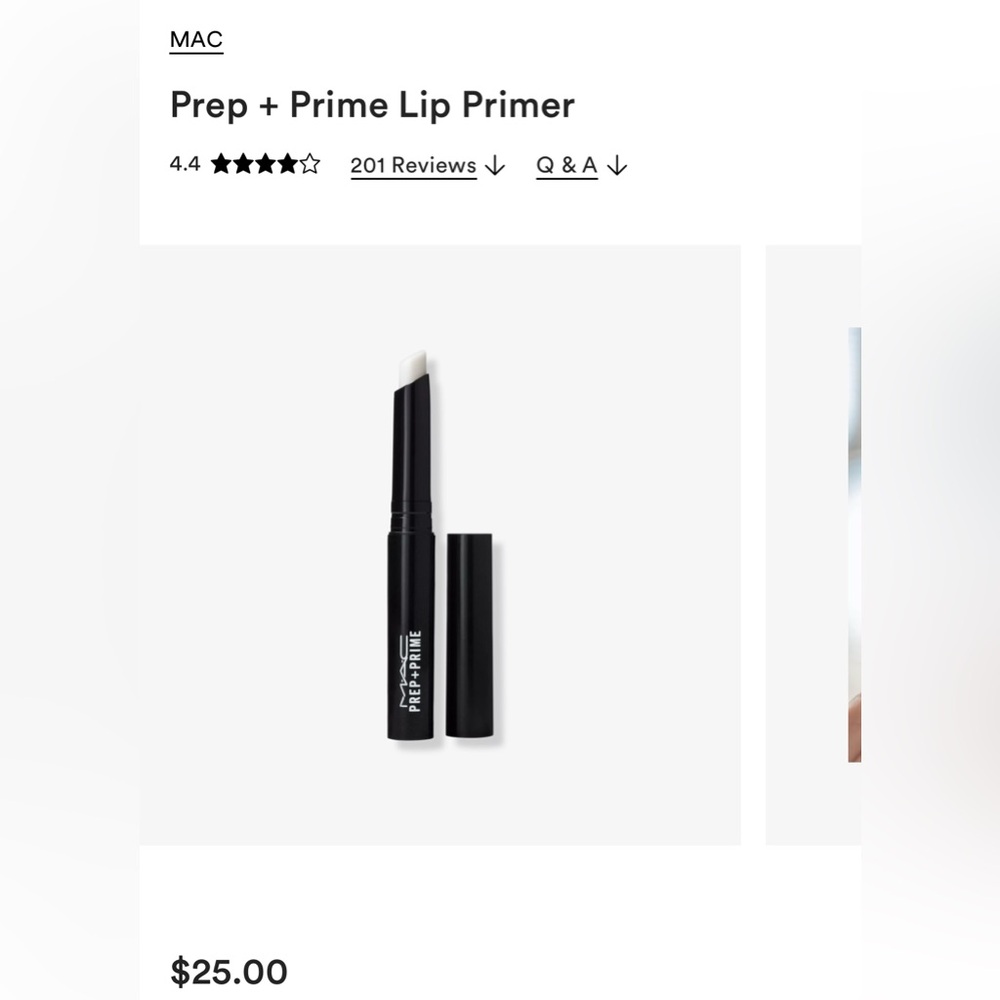Viewport: 1000px width, 1000px height.
Task: Click the PREP+PRIME label on the tube
Action: coord(415,671)
